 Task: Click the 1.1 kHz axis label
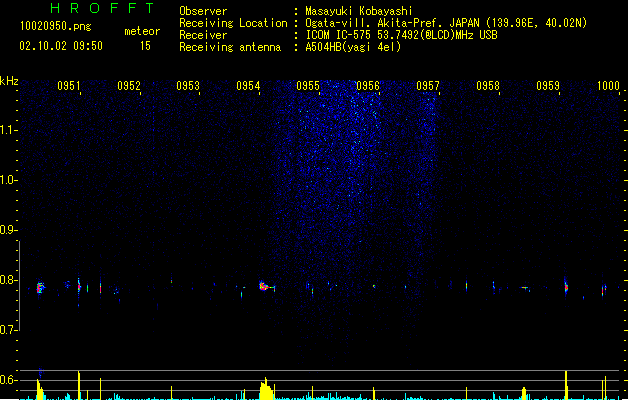pos(7,130)
